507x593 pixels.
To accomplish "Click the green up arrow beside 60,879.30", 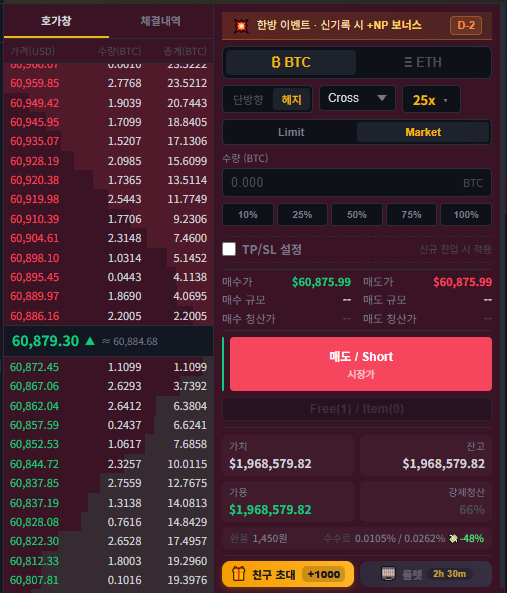I will [90, 341].
